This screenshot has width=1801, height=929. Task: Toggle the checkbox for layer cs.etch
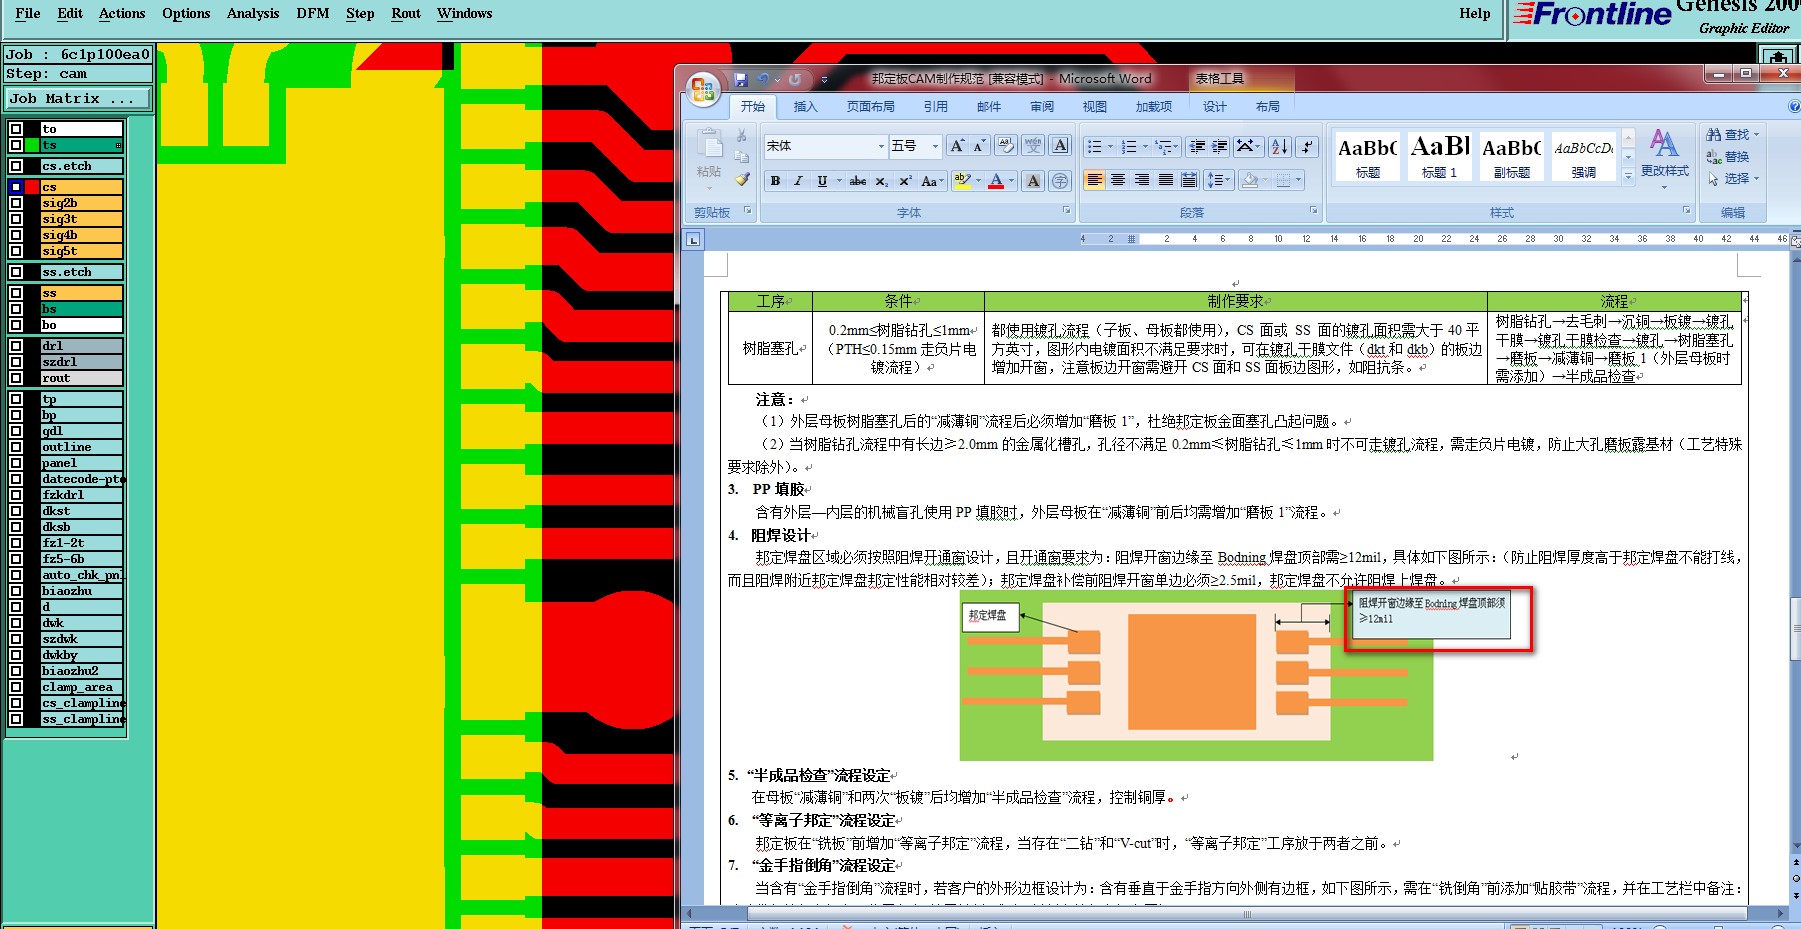(16, 166)
